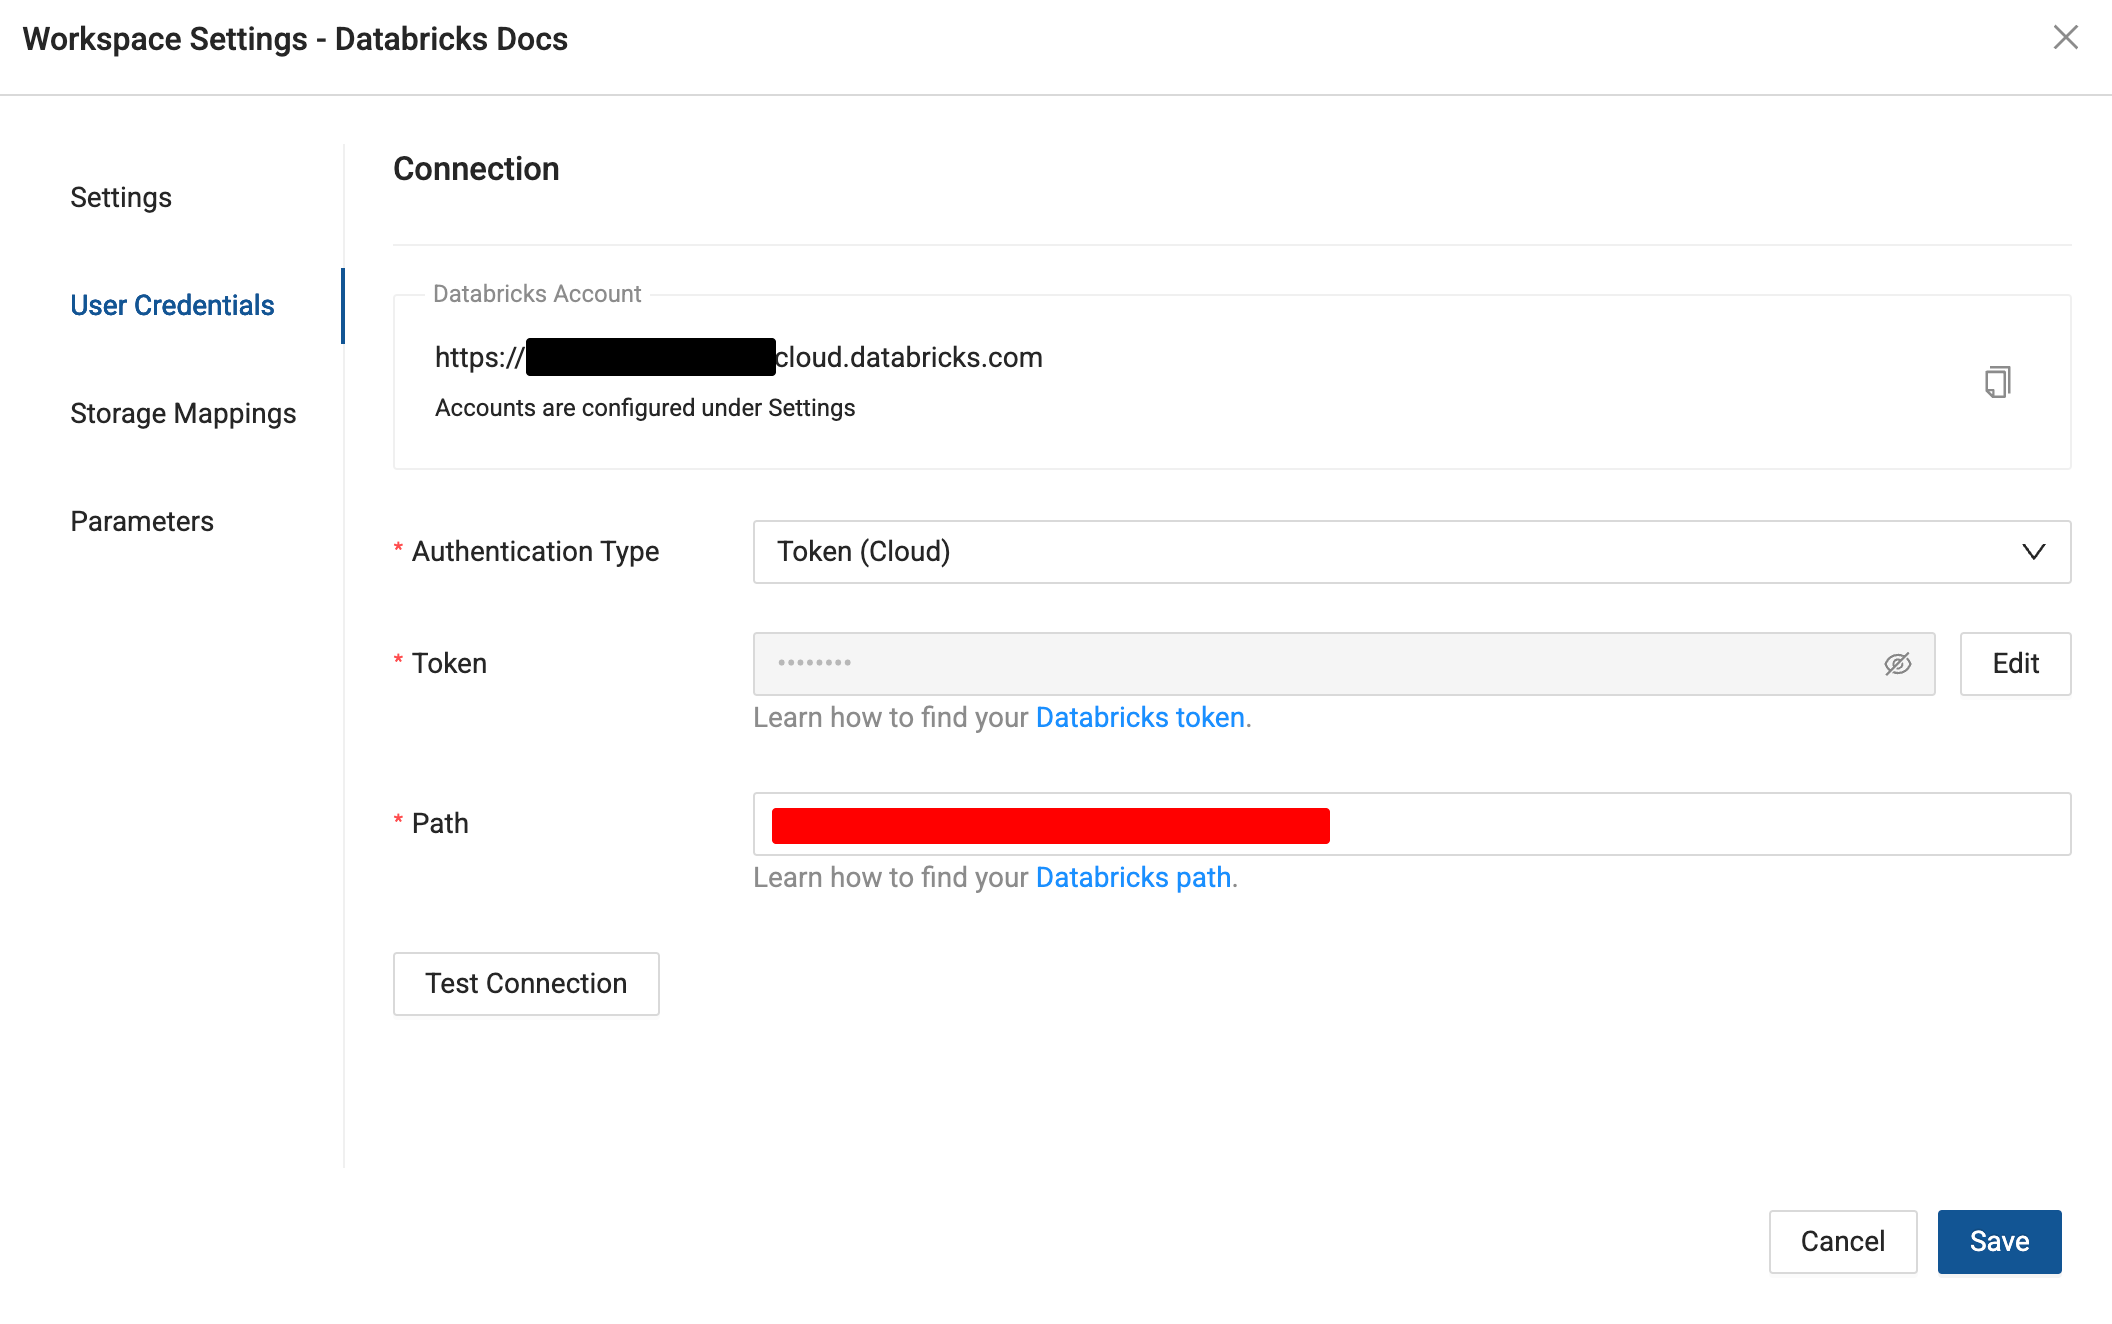Save the workspace settings
The image size is (2112, 1324).
coord(1999,1242)
